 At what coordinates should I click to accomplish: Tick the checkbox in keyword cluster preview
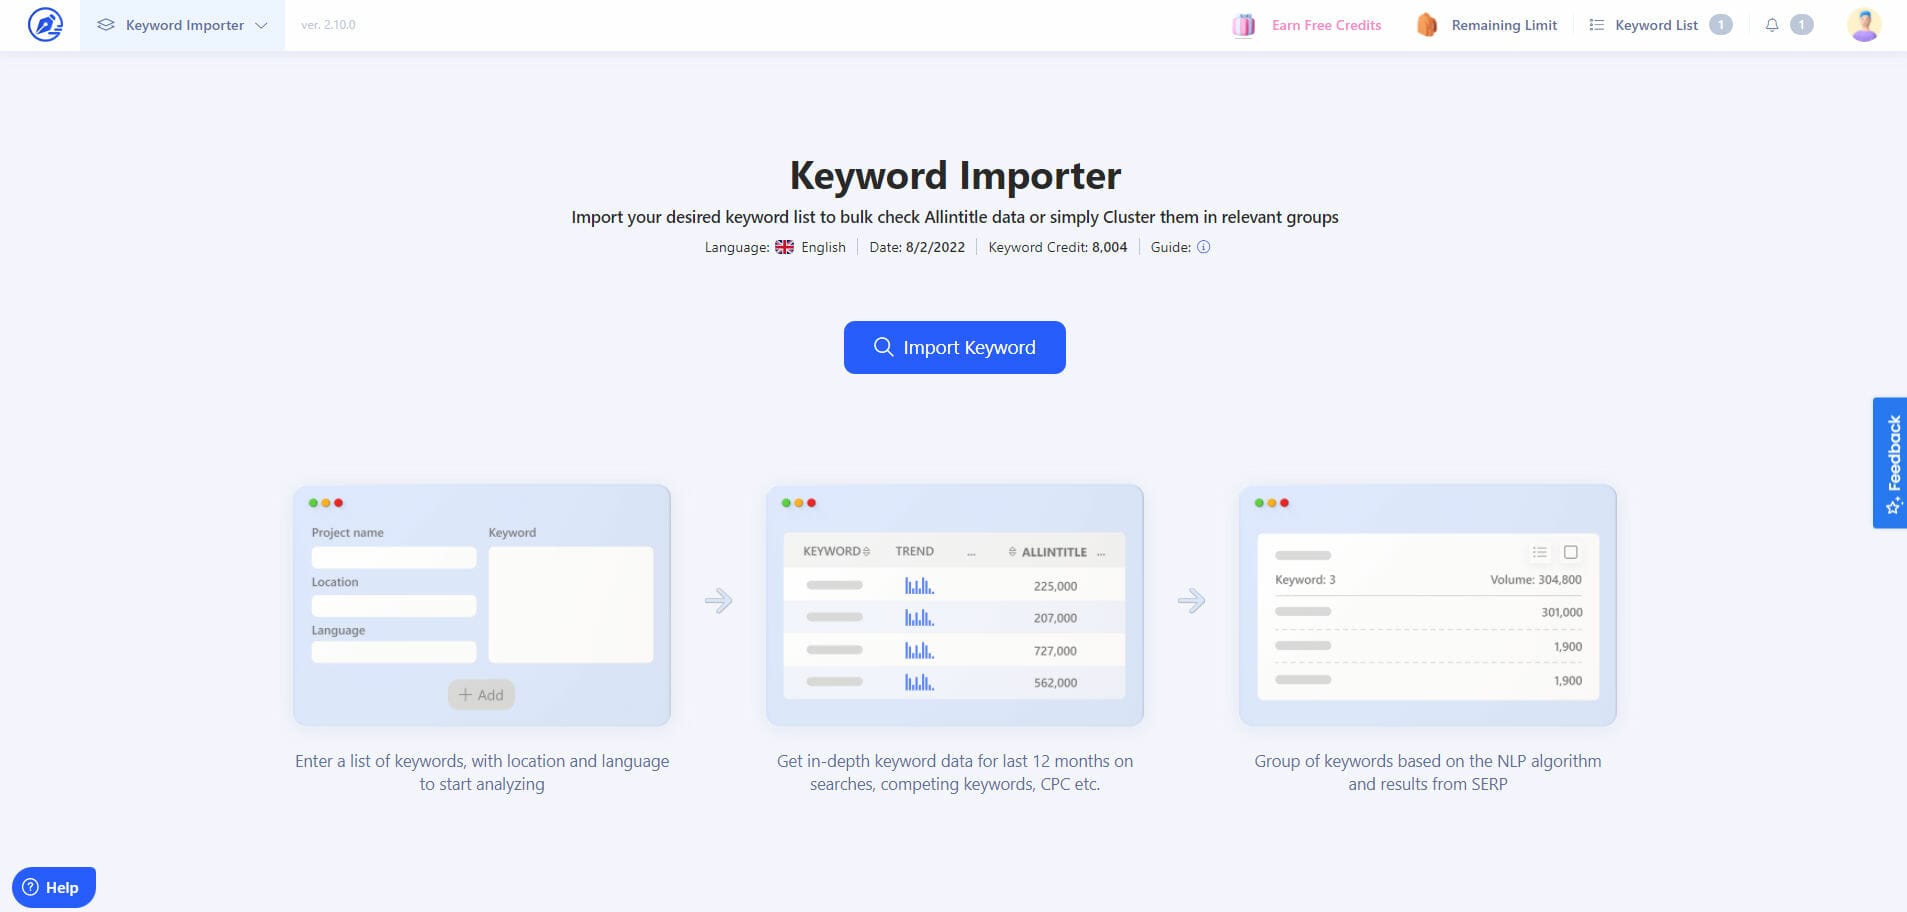click(x=1571, y=552)
